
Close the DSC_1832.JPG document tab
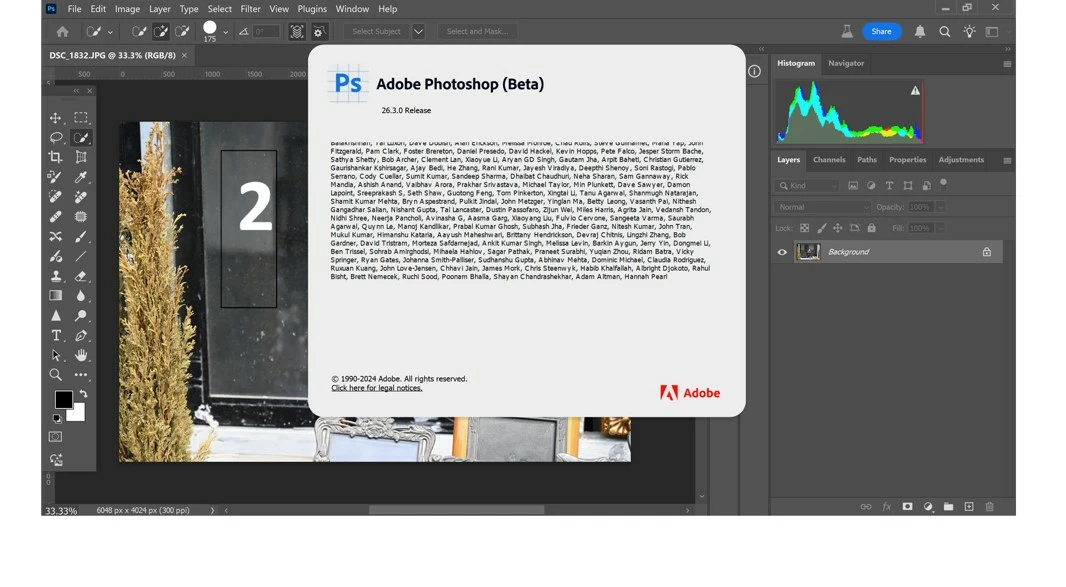click(184, 55)
